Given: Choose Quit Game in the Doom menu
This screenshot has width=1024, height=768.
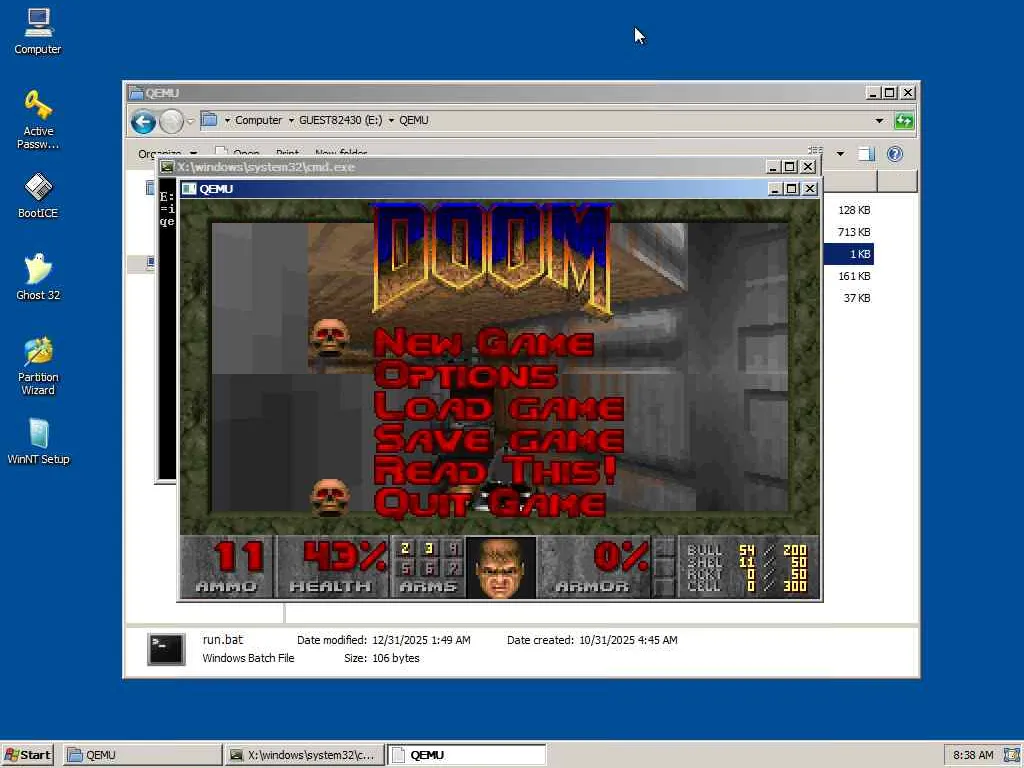Looking at the screenshot, I should [490, 502].
